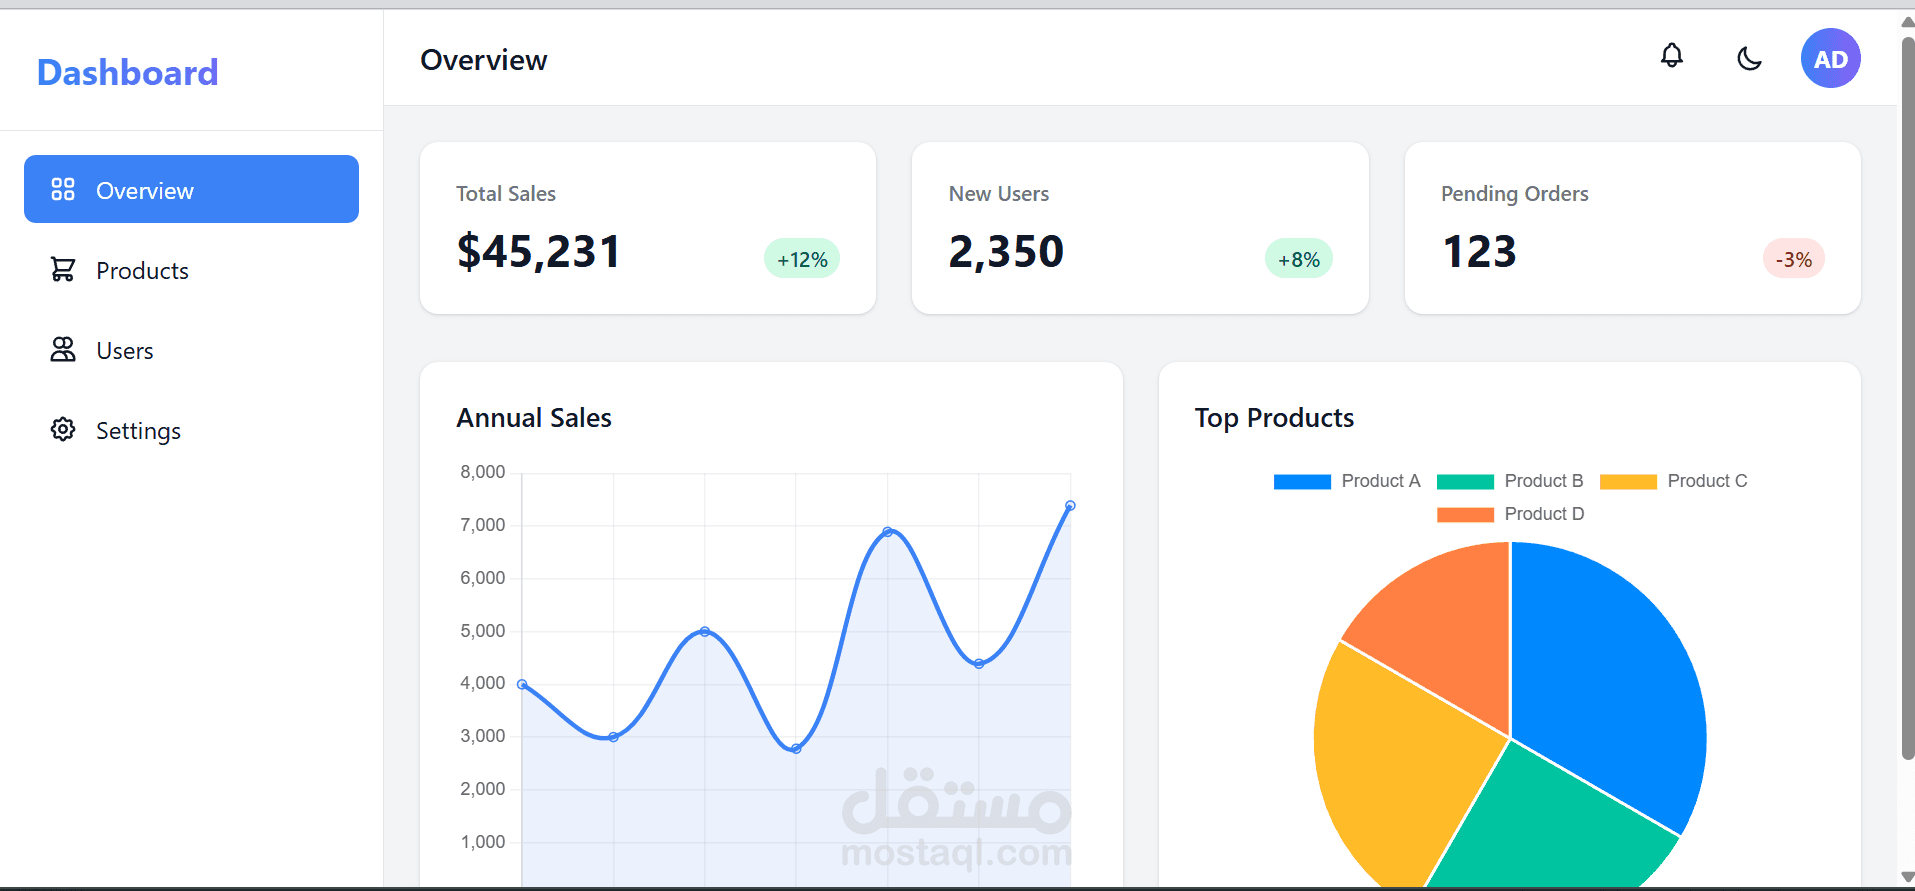Click the Overview grid icon in sidebar
The height and width of the screenshot is (891, 1915).
pyautogui.click(x=63, y=189)
